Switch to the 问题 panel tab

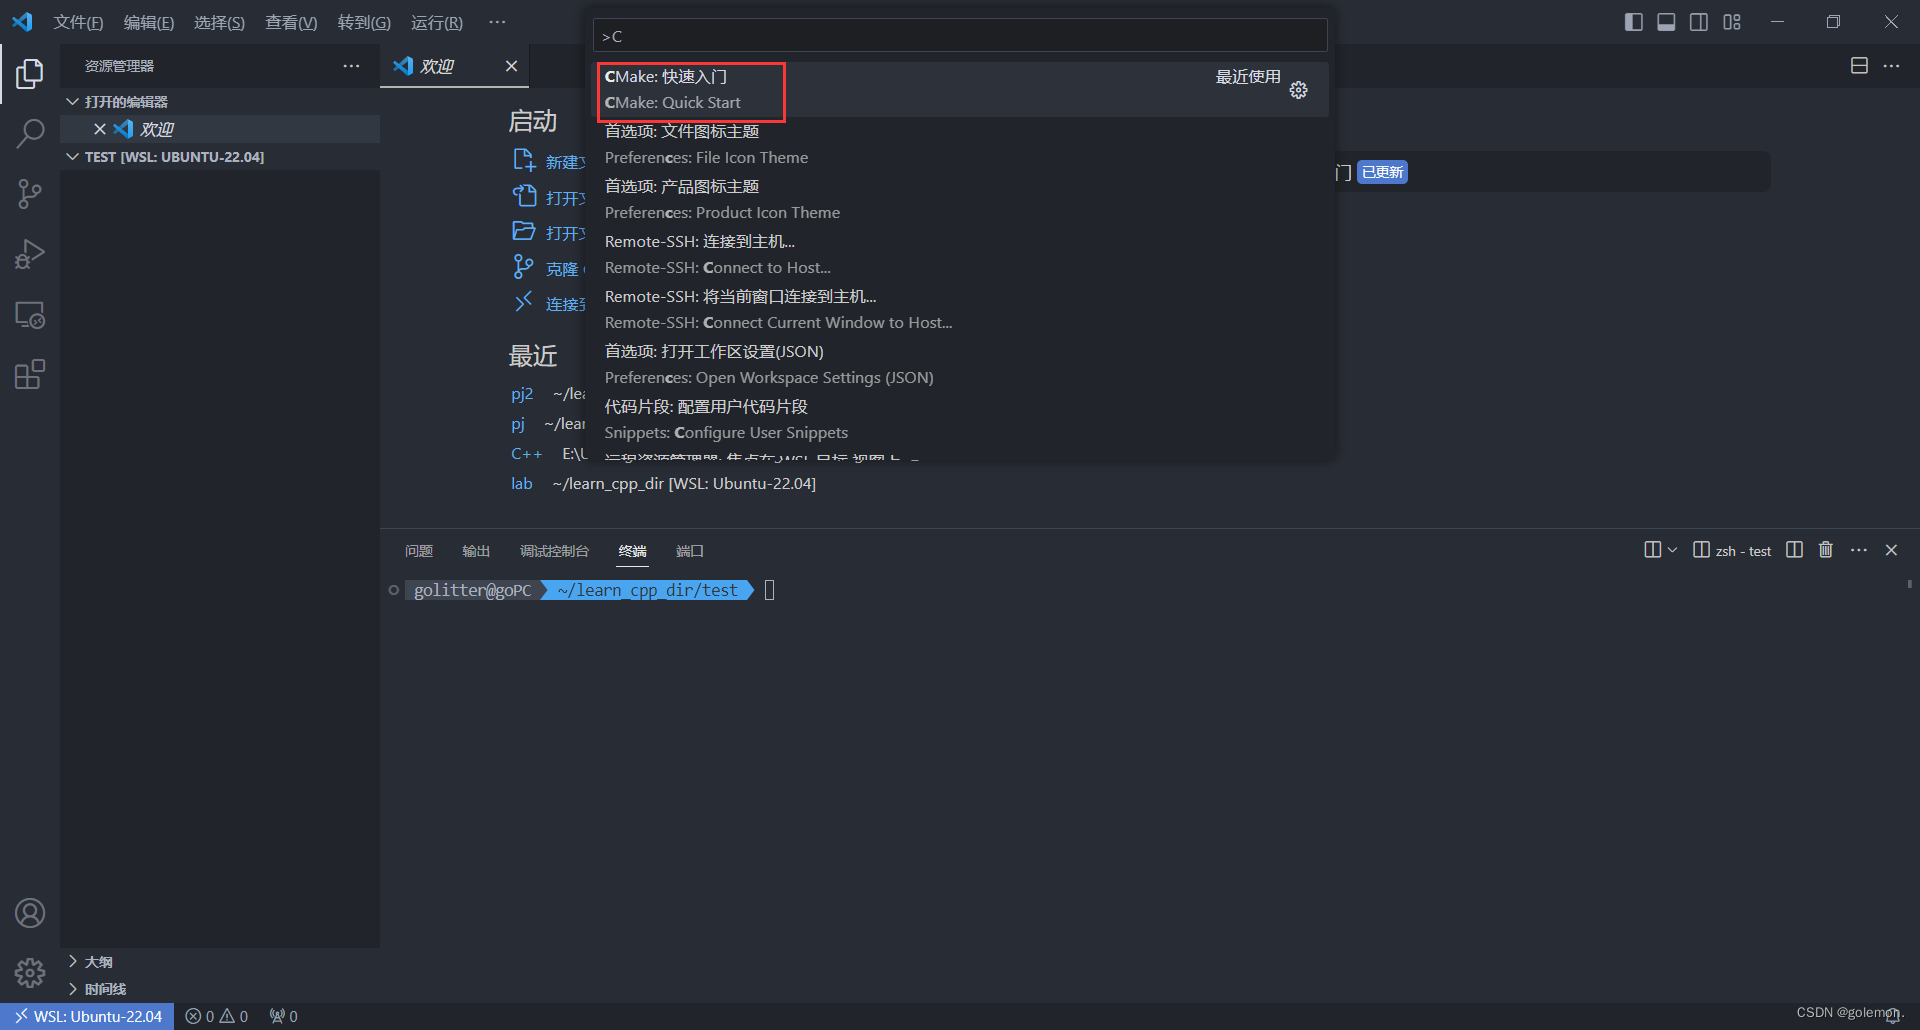pyautogui.click(x=419, y=551)
